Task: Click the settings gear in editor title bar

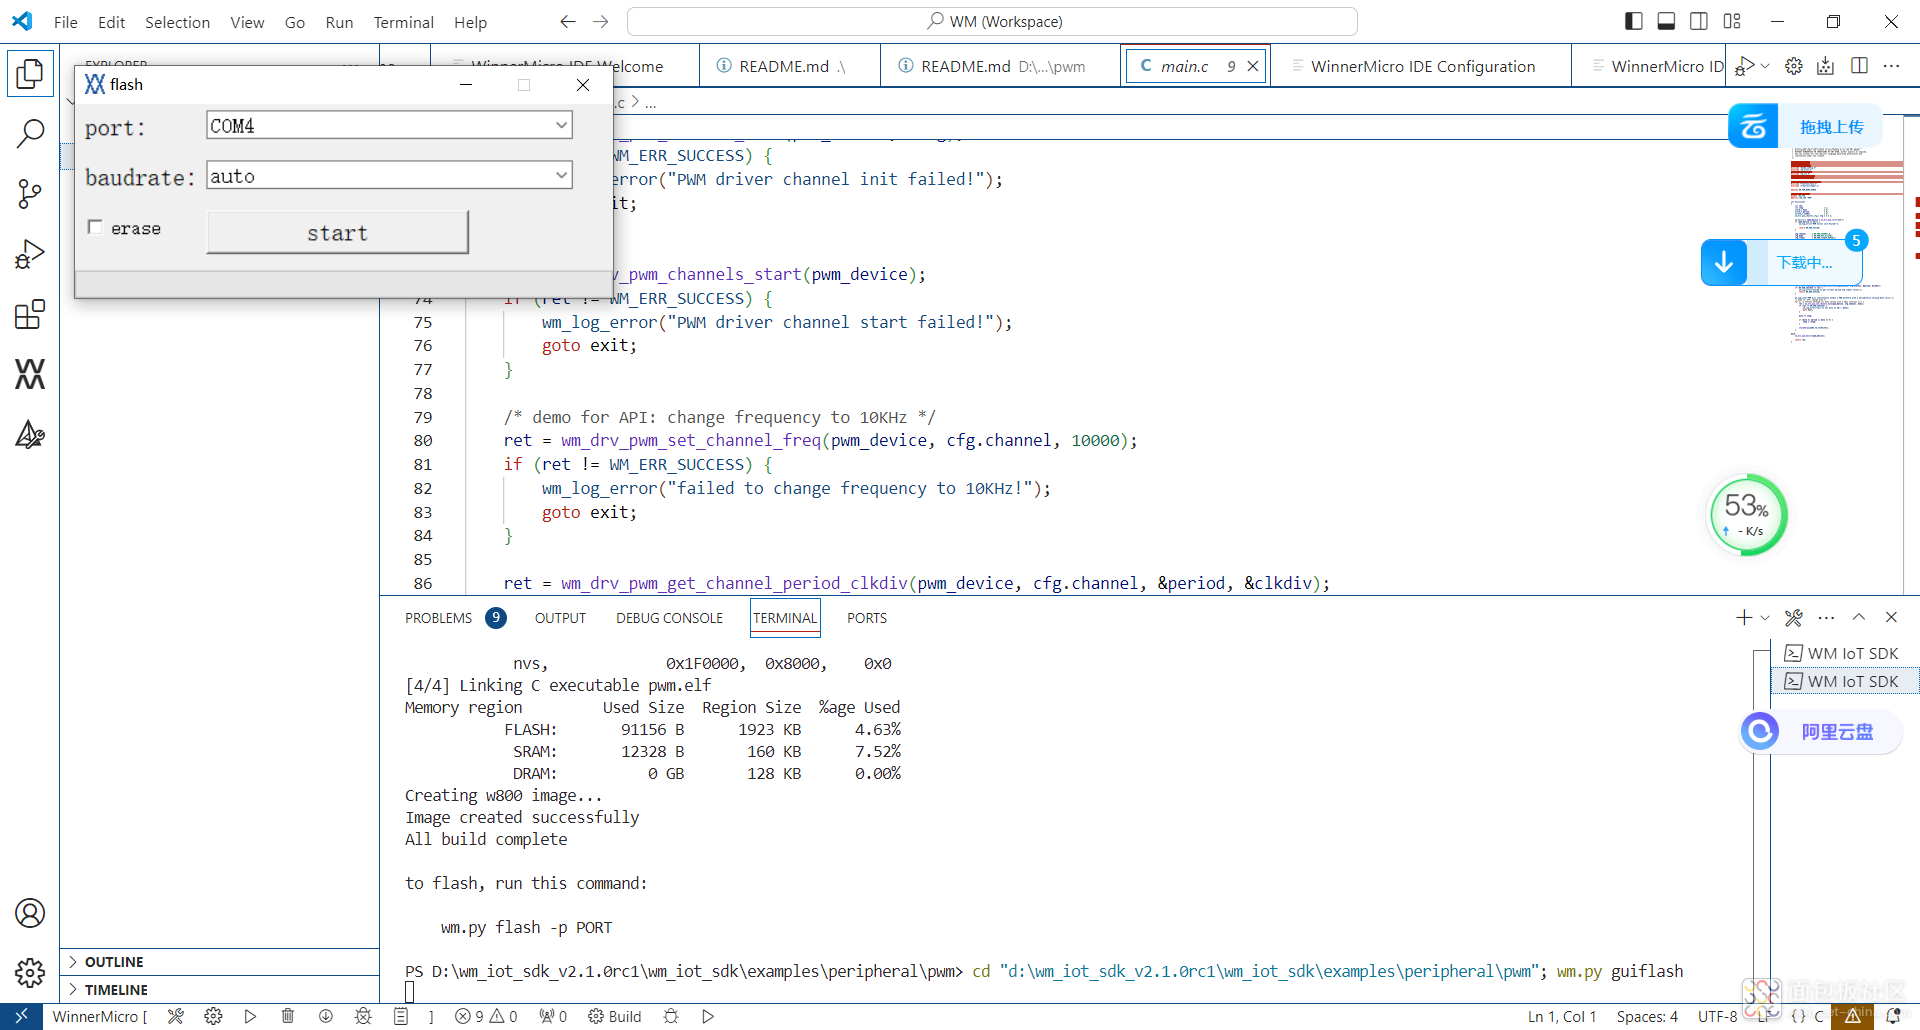Action: pos(1794,66)
